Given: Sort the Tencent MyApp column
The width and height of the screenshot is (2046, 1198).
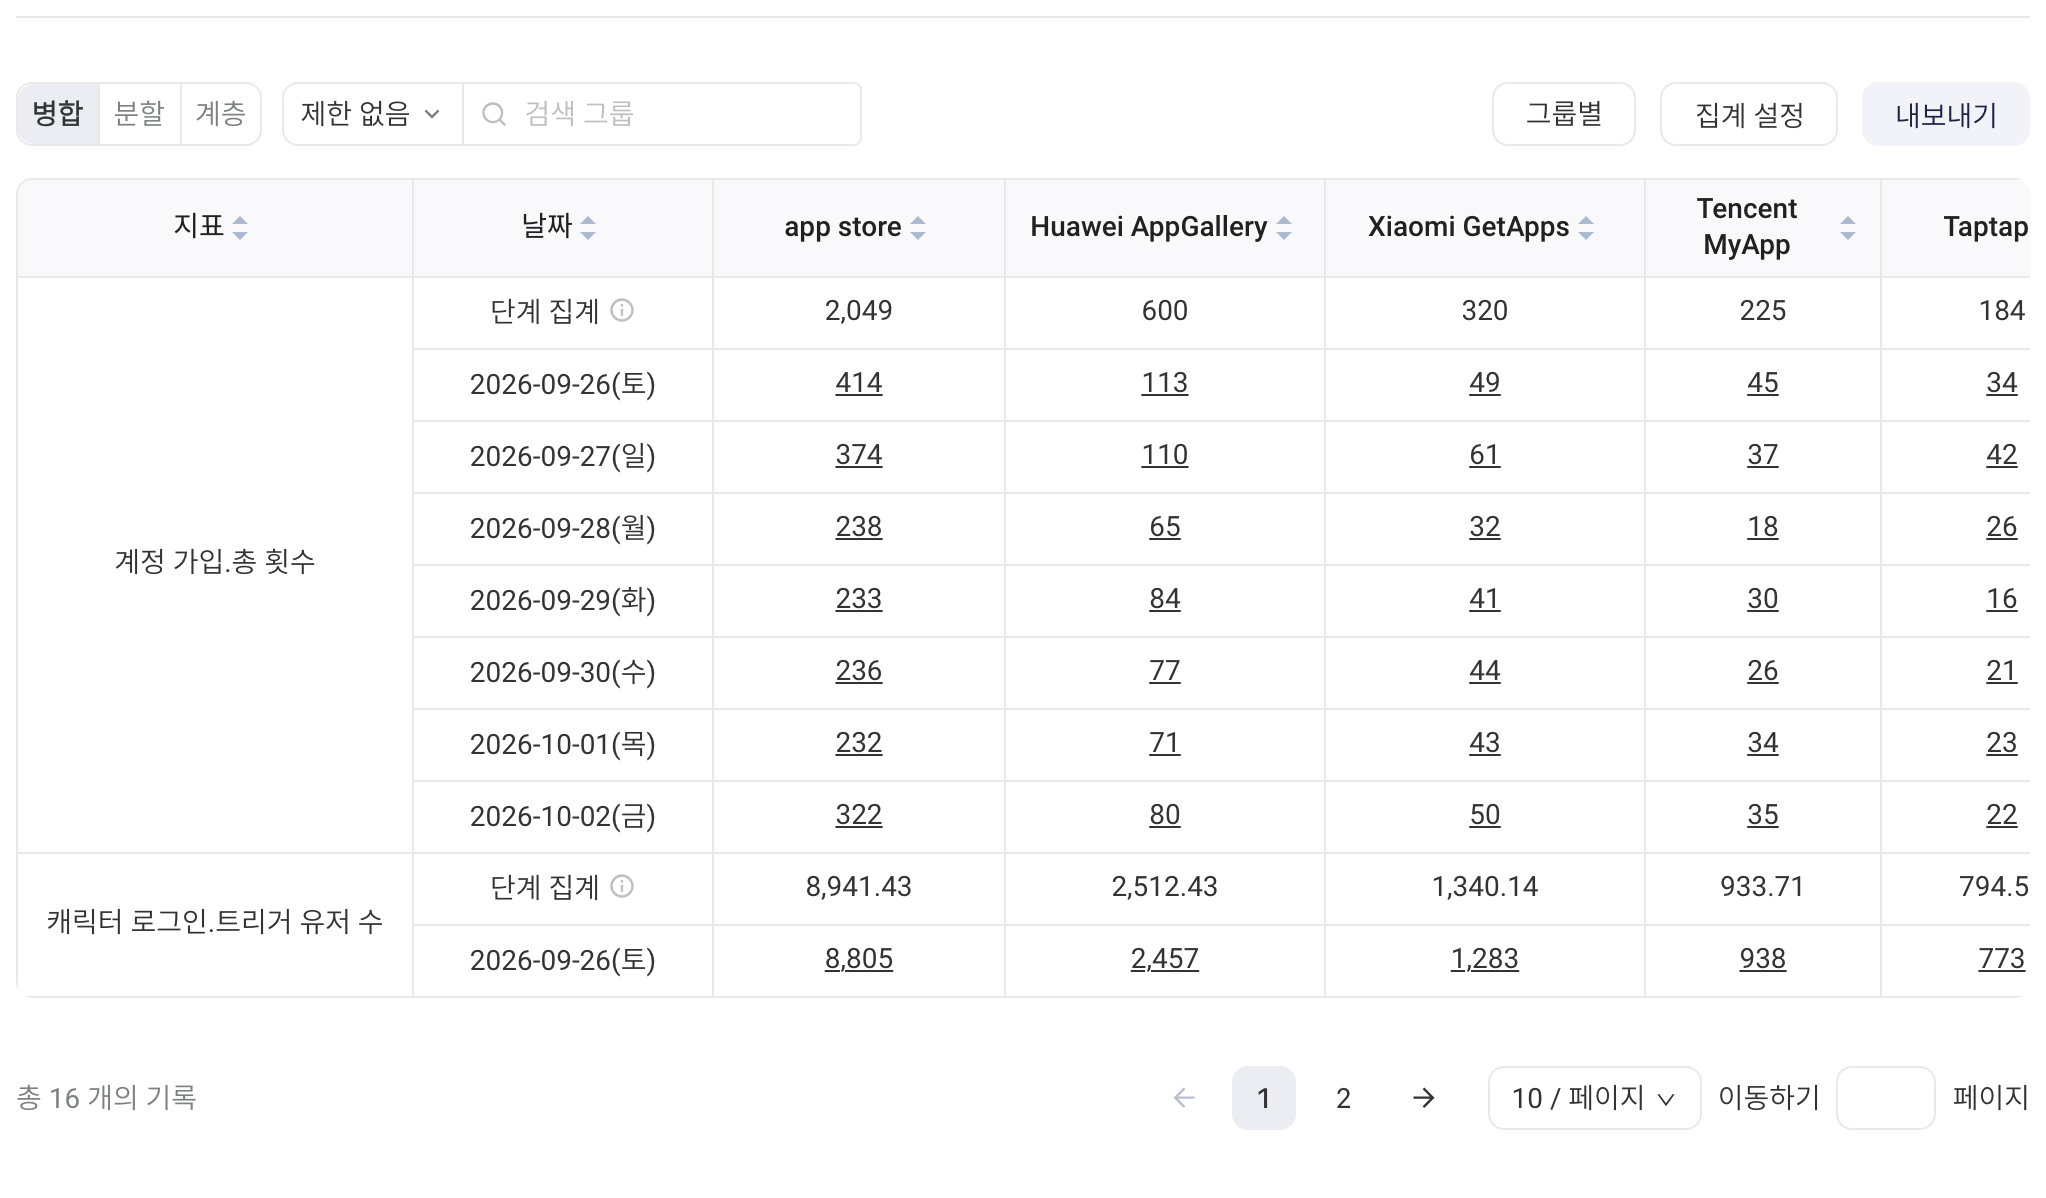Looking at the screenshot, I should (1848, 228).
